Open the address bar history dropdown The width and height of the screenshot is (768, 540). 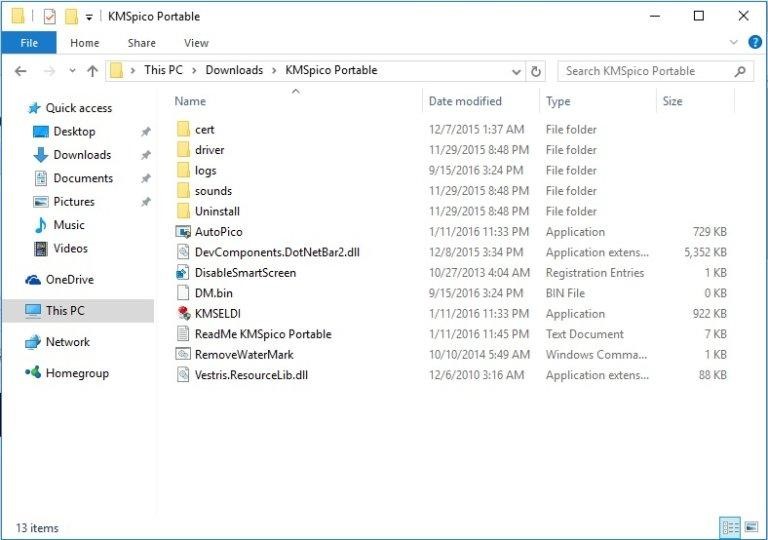tap(516, 71)
